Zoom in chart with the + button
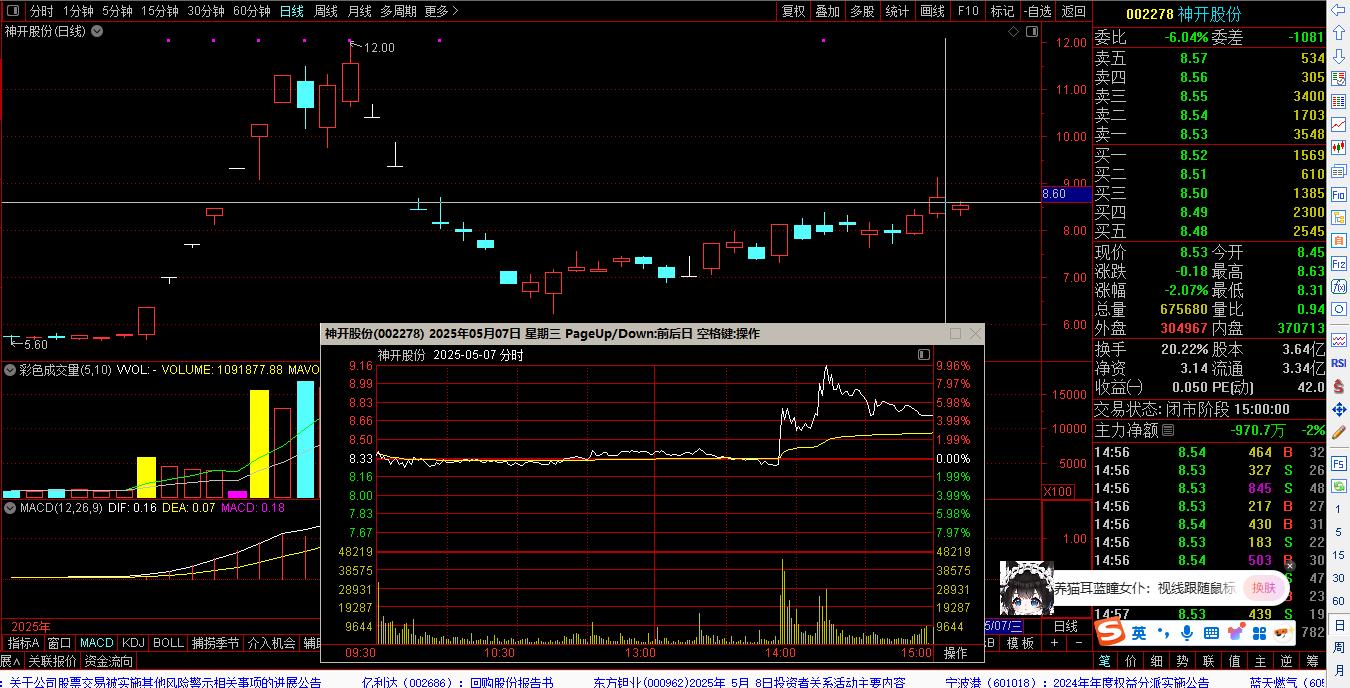Screen dimensions: 1350x688 pyautogui.click(x=1054, y=643)
